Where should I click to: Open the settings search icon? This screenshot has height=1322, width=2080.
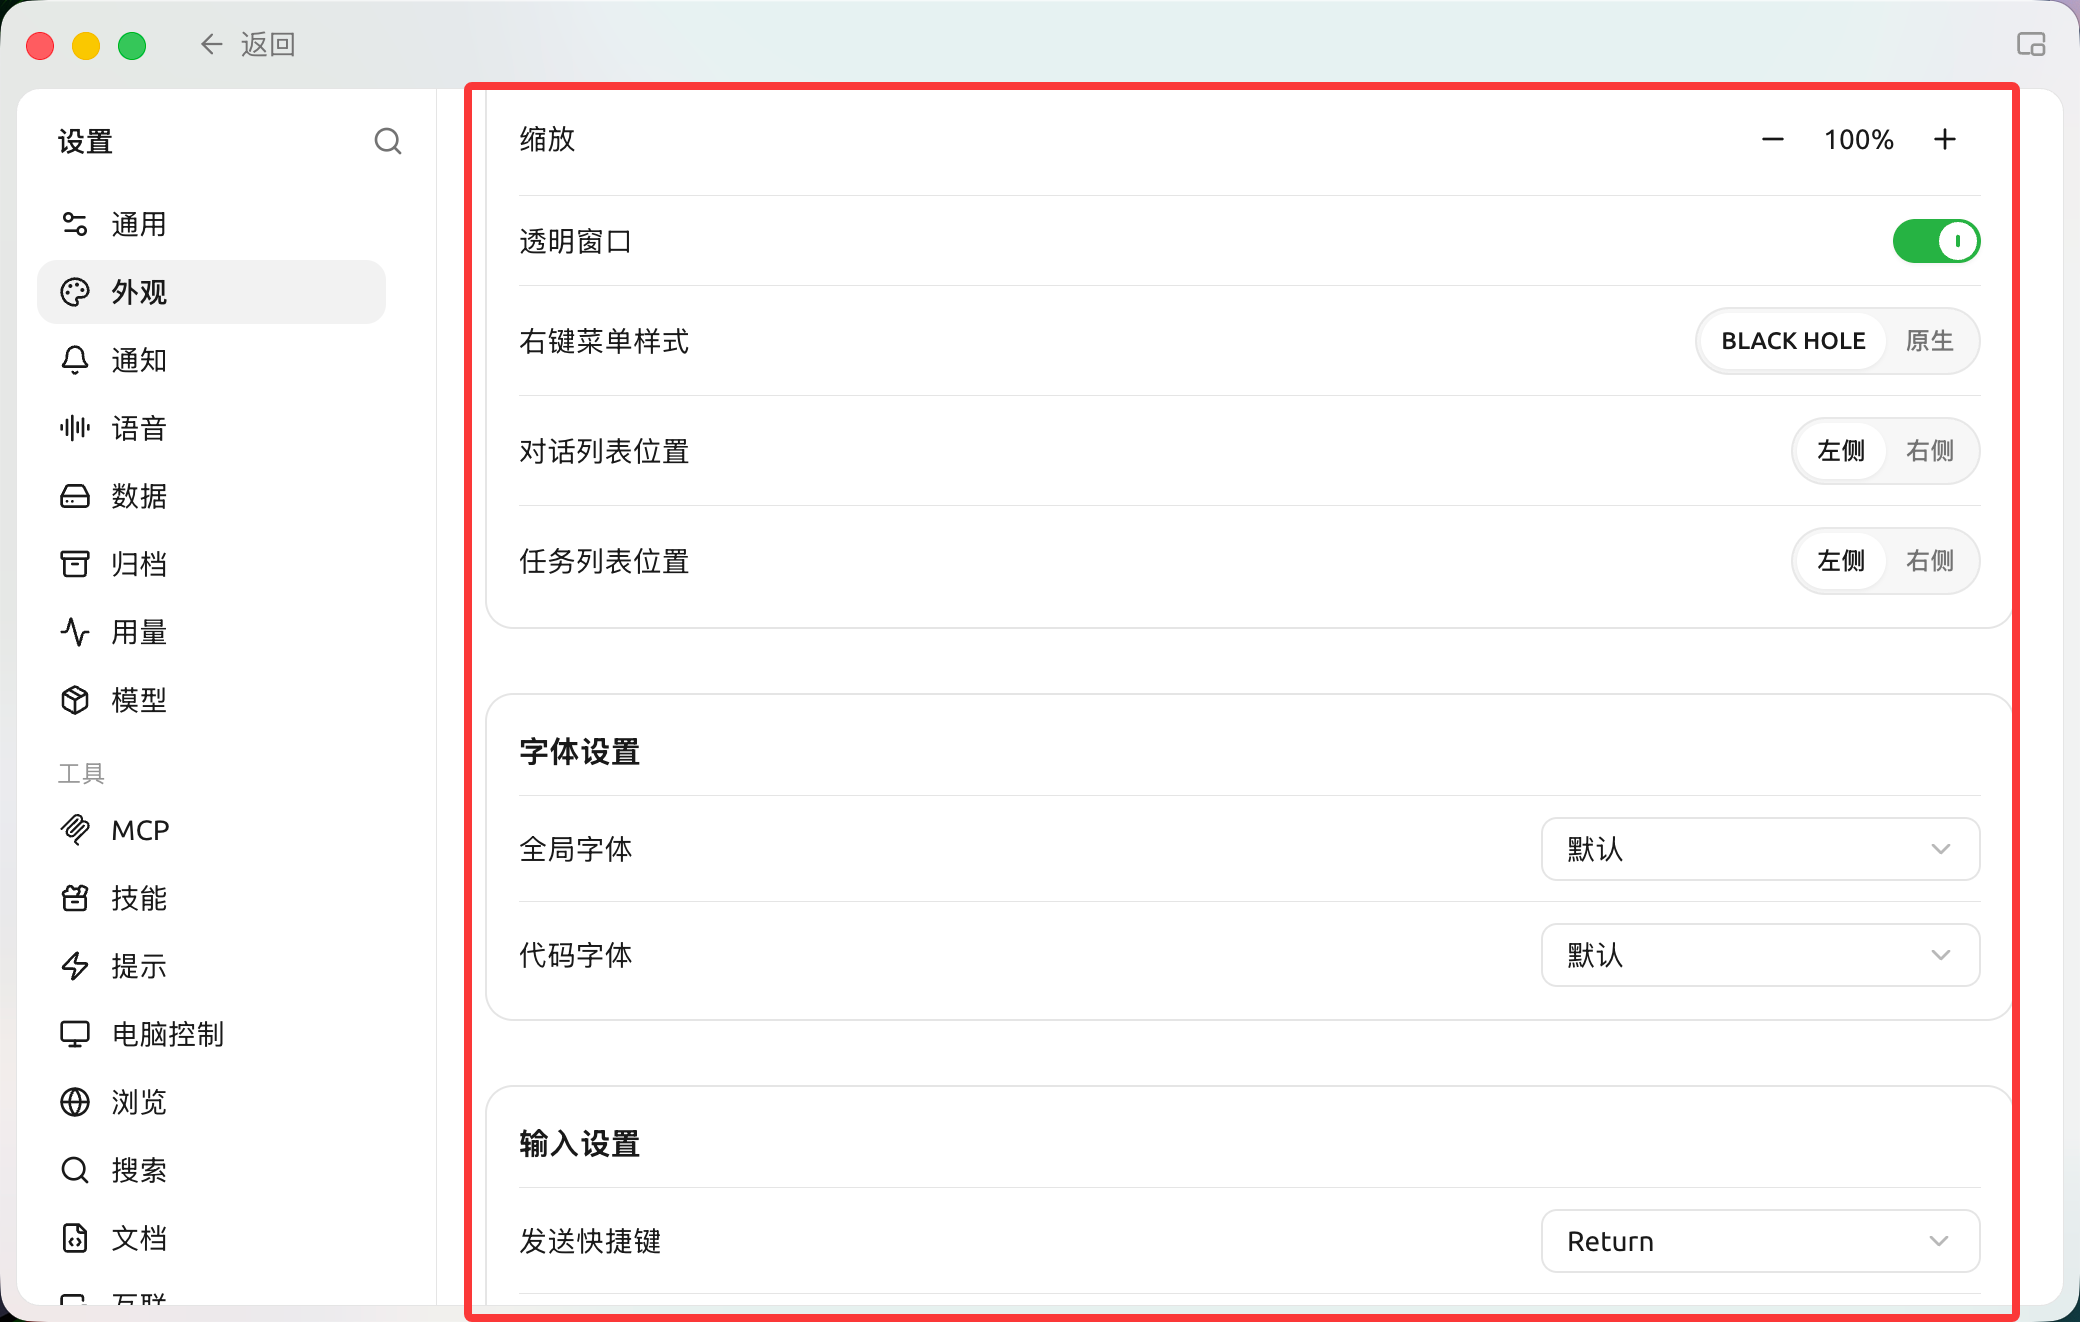click(x=388, y=141)
